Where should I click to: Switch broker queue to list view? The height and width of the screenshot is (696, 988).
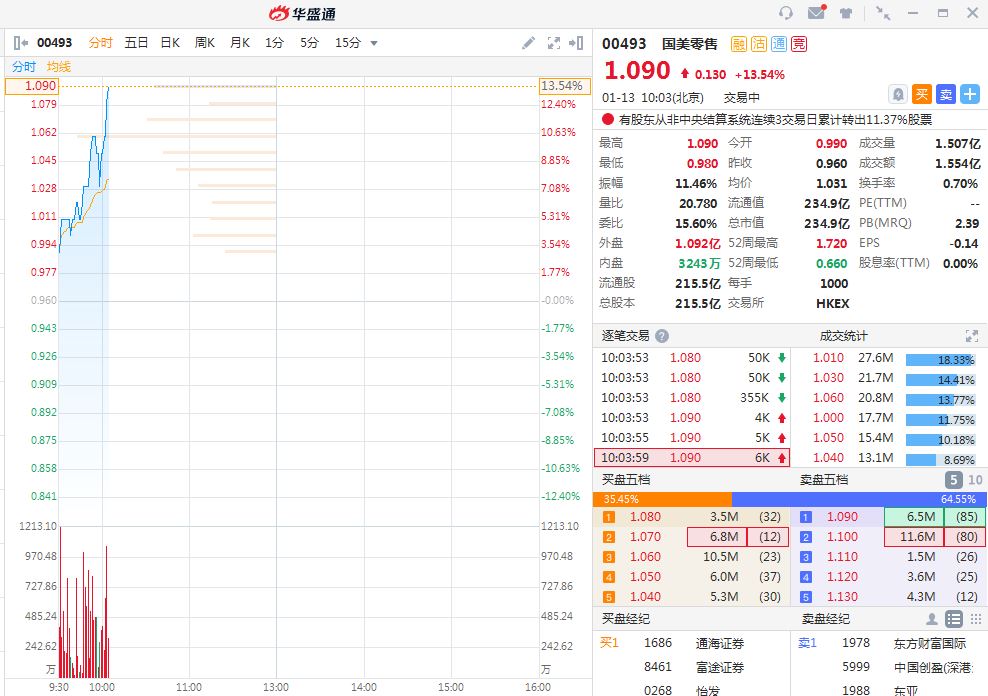pyautogui.click(x=954, y=619)
